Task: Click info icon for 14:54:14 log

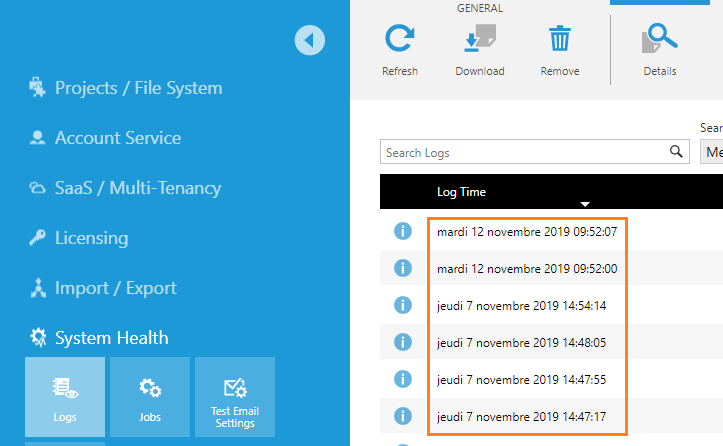Action: [403, 305]
